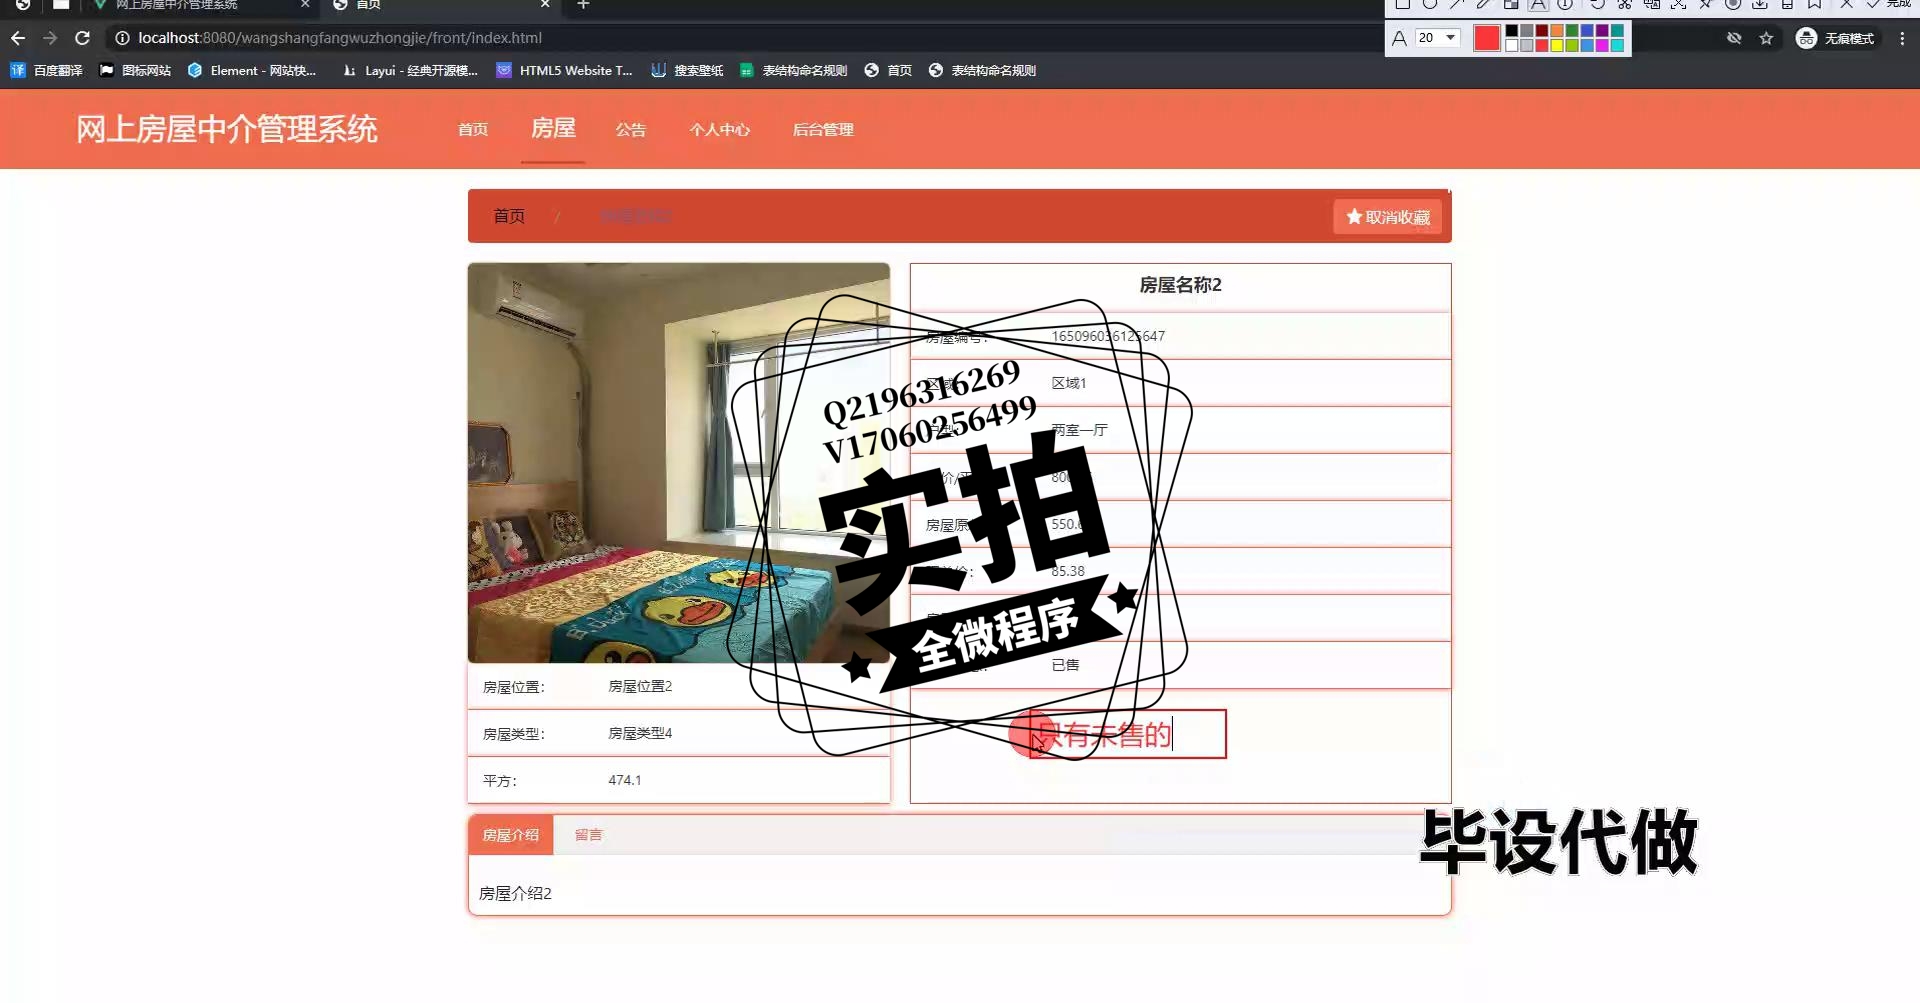Image resolution: width=1920 pixels, height=1003 pixels.
Task: Go to 首页 in the site navigation
Action: 473,129
